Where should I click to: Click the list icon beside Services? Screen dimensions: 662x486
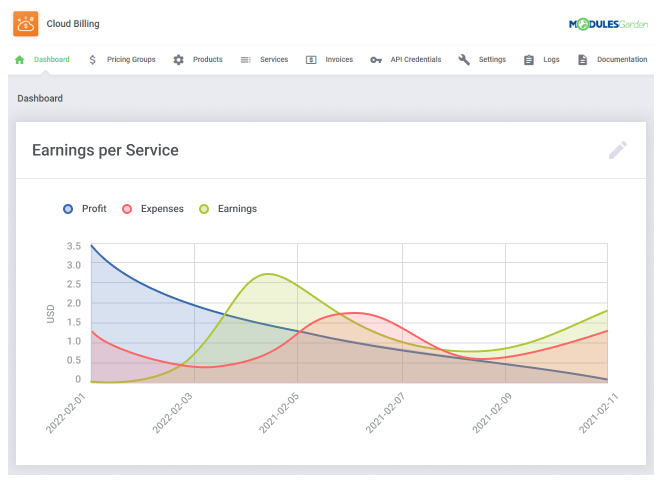245,60
